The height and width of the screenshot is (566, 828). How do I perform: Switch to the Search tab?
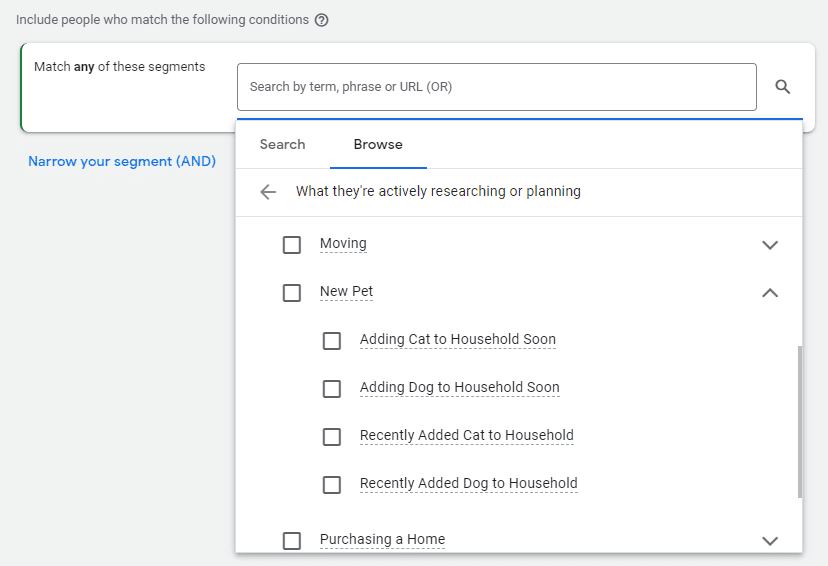pos(283,145)
